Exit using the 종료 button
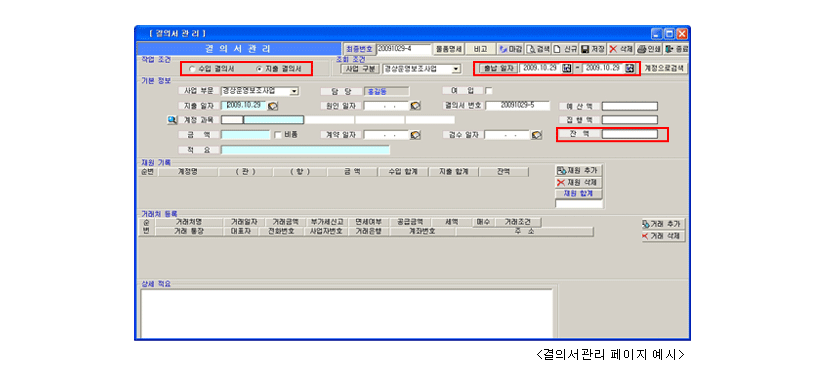825x384 pixels. coord(676,49)
